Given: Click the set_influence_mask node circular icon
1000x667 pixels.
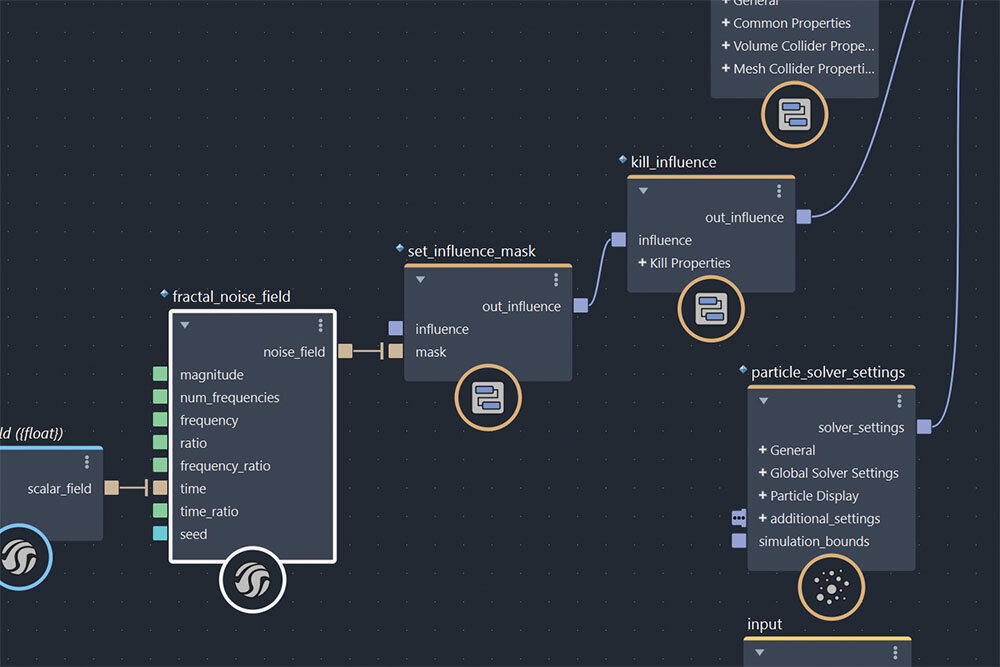Looking at the screenshot, I should point(488,397).
